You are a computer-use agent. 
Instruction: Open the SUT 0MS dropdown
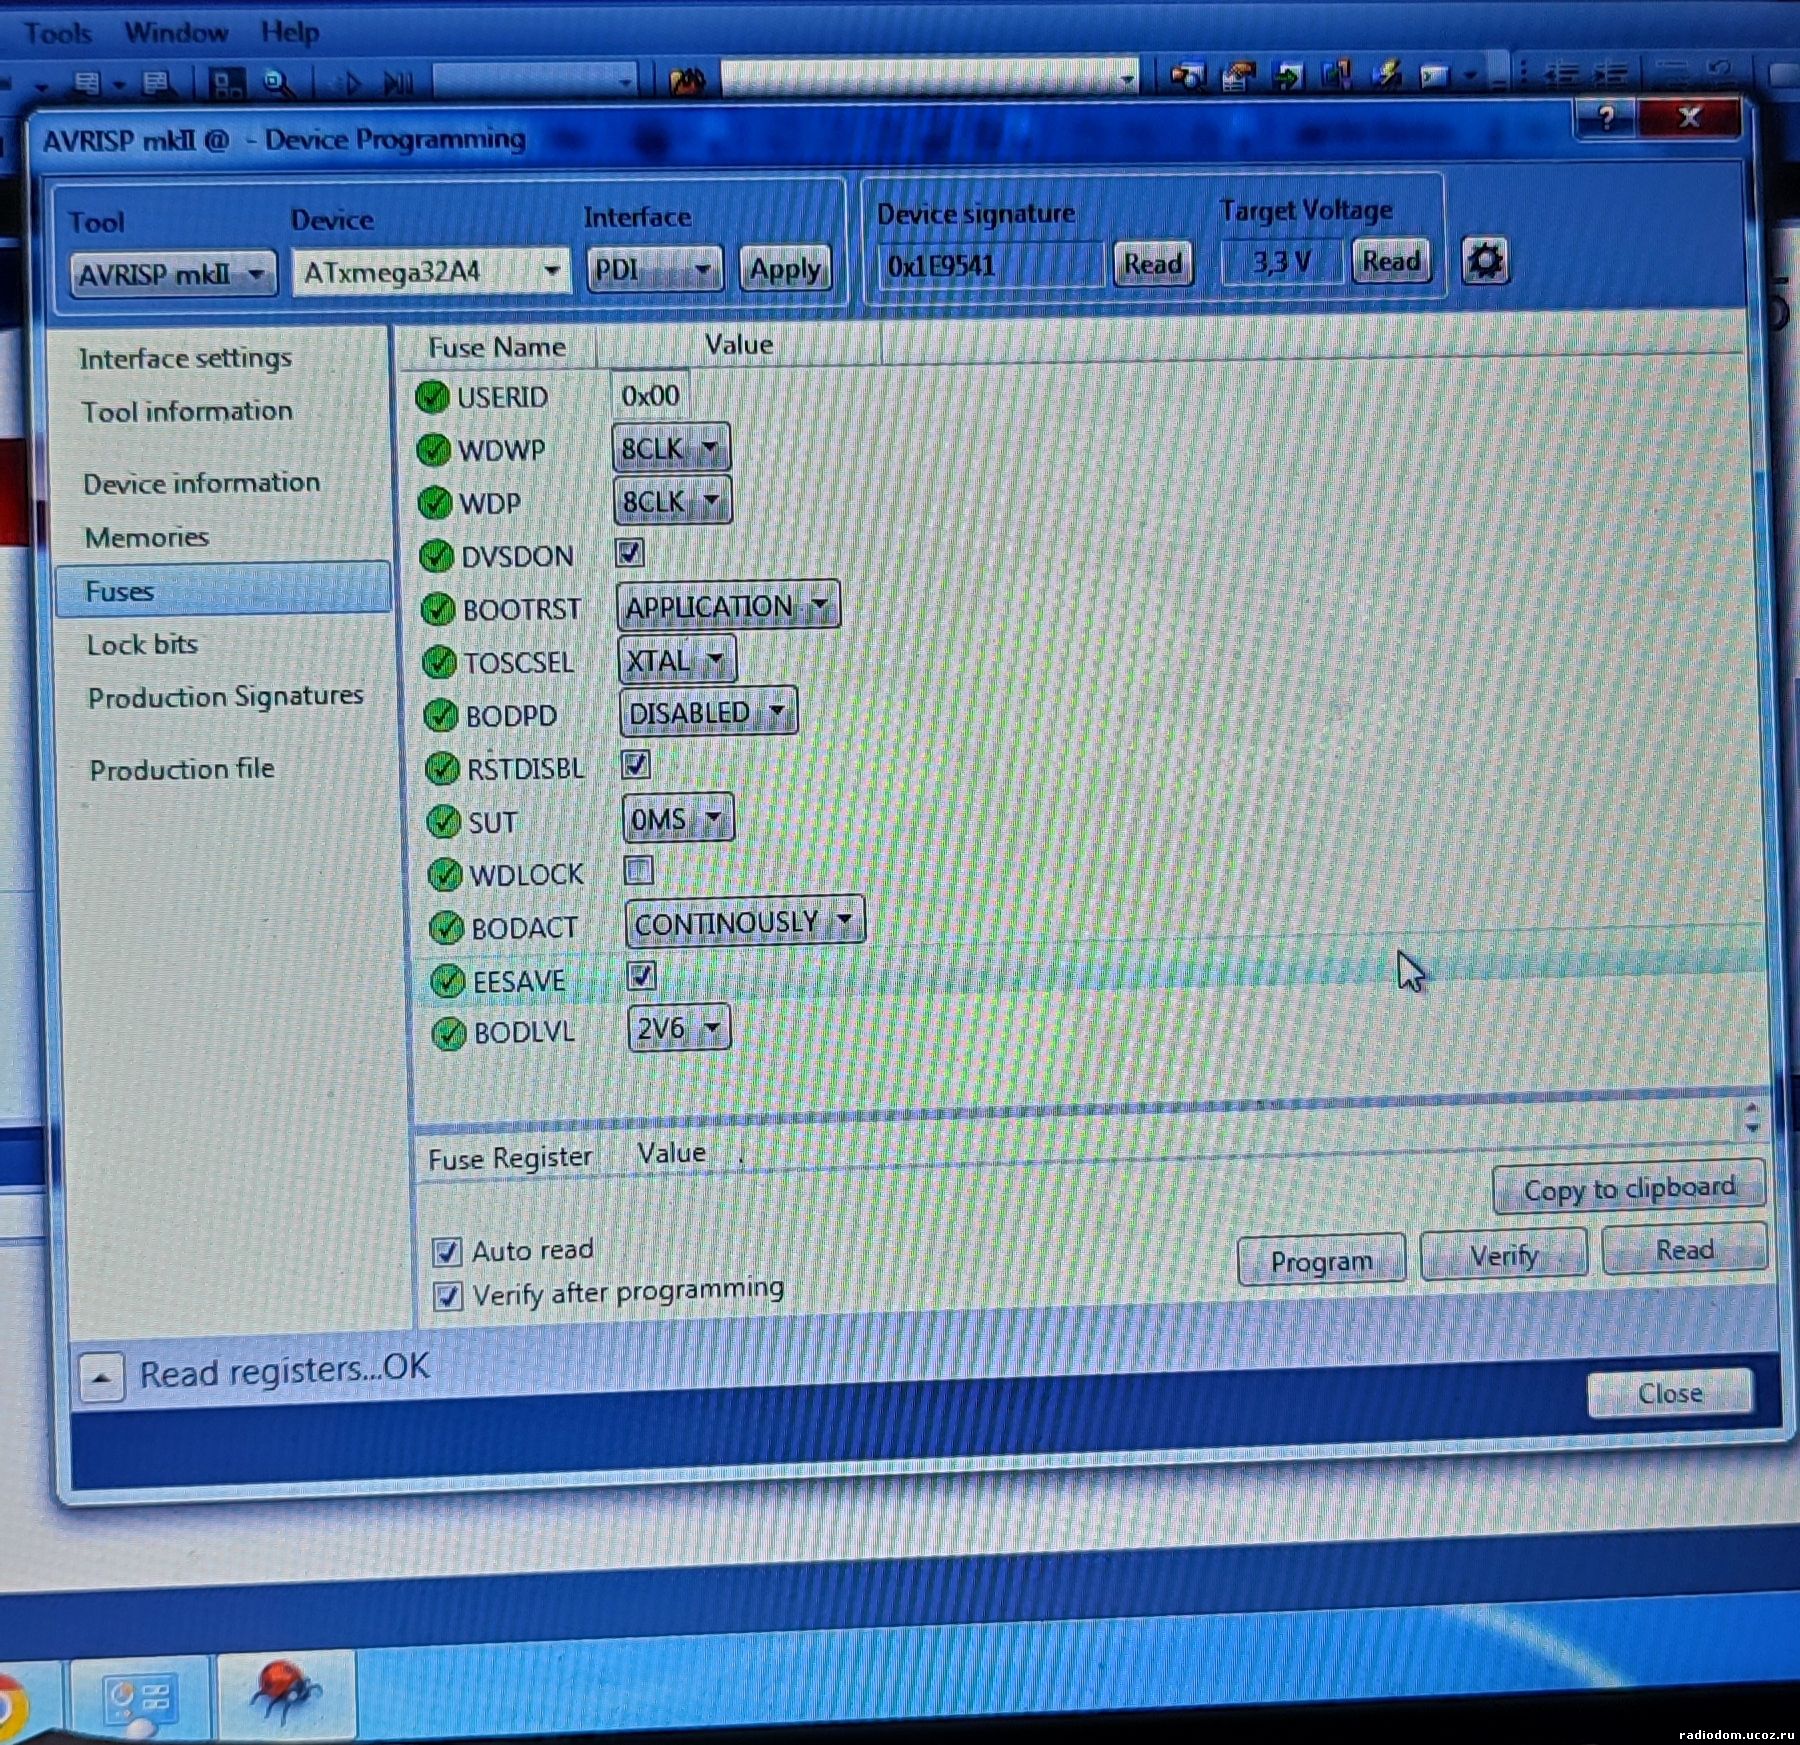click(678, 819)
